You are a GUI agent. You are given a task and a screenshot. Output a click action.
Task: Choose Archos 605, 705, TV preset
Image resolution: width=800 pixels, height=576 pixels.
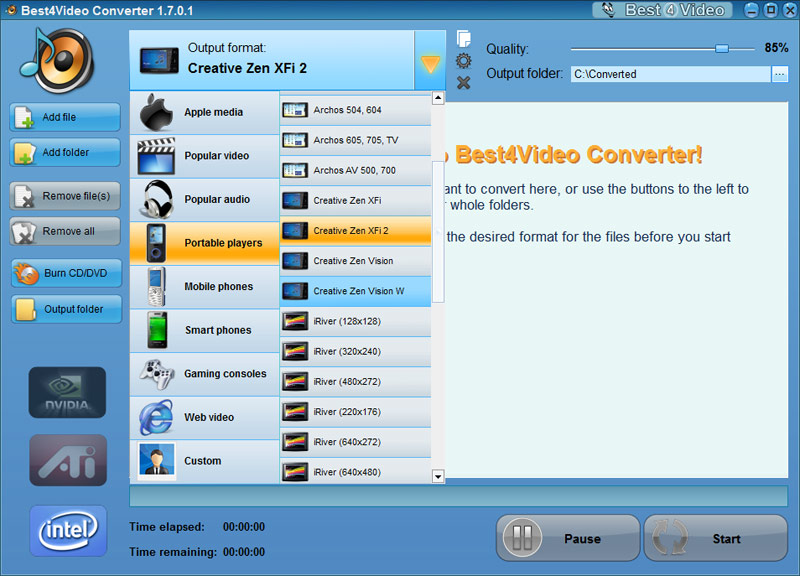click(x=356, y=140)
